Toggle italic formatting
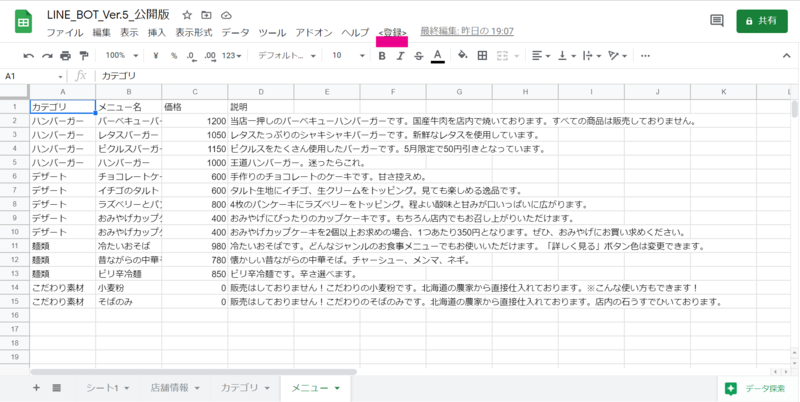 tap(401, 56)
